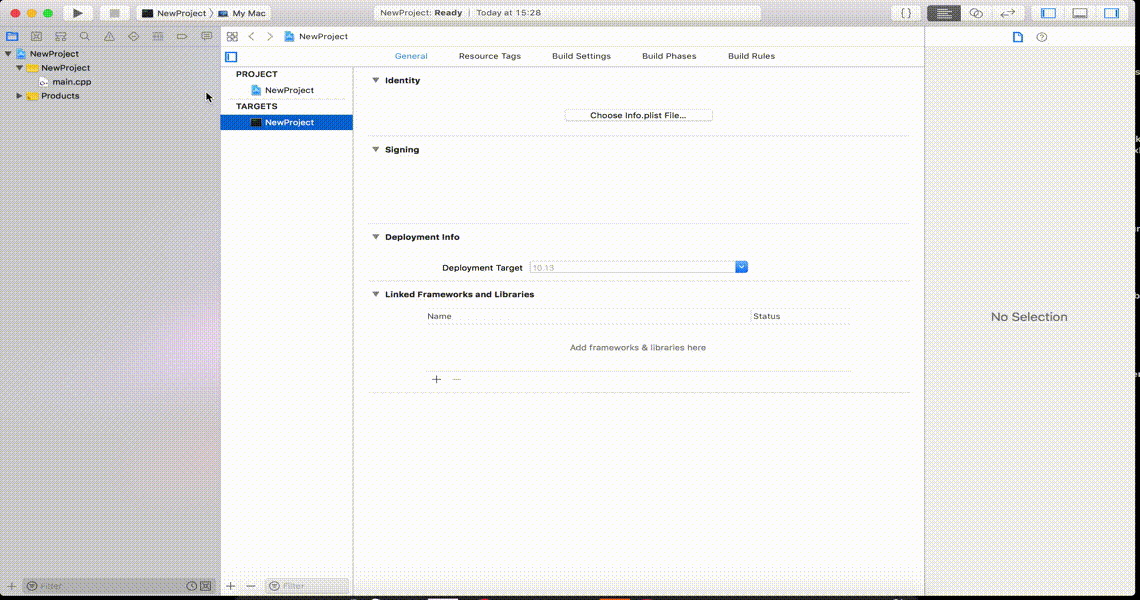Open the Test navigator diamond icon

133,36
